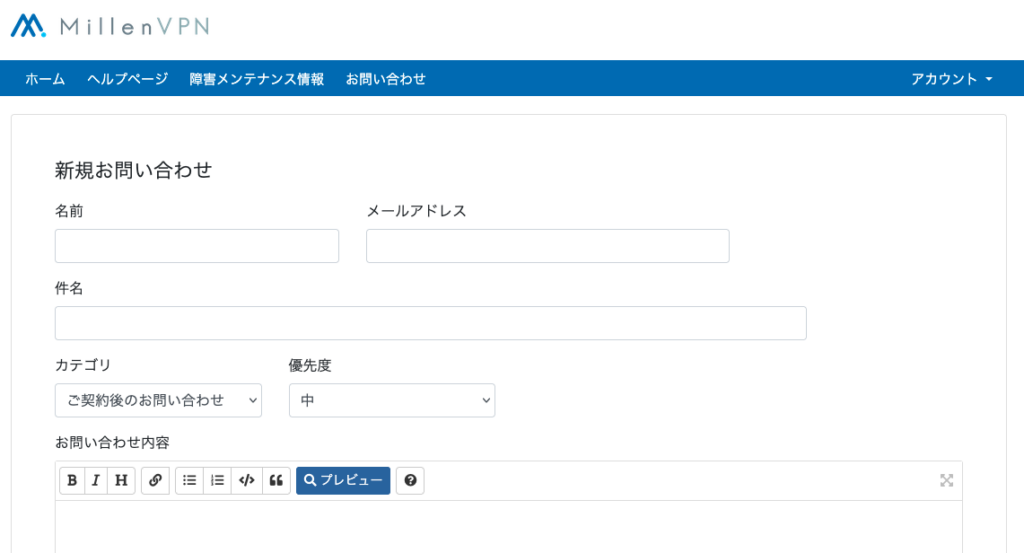
Task: Expand the editor to fullscreen
Action: [946, 481]
